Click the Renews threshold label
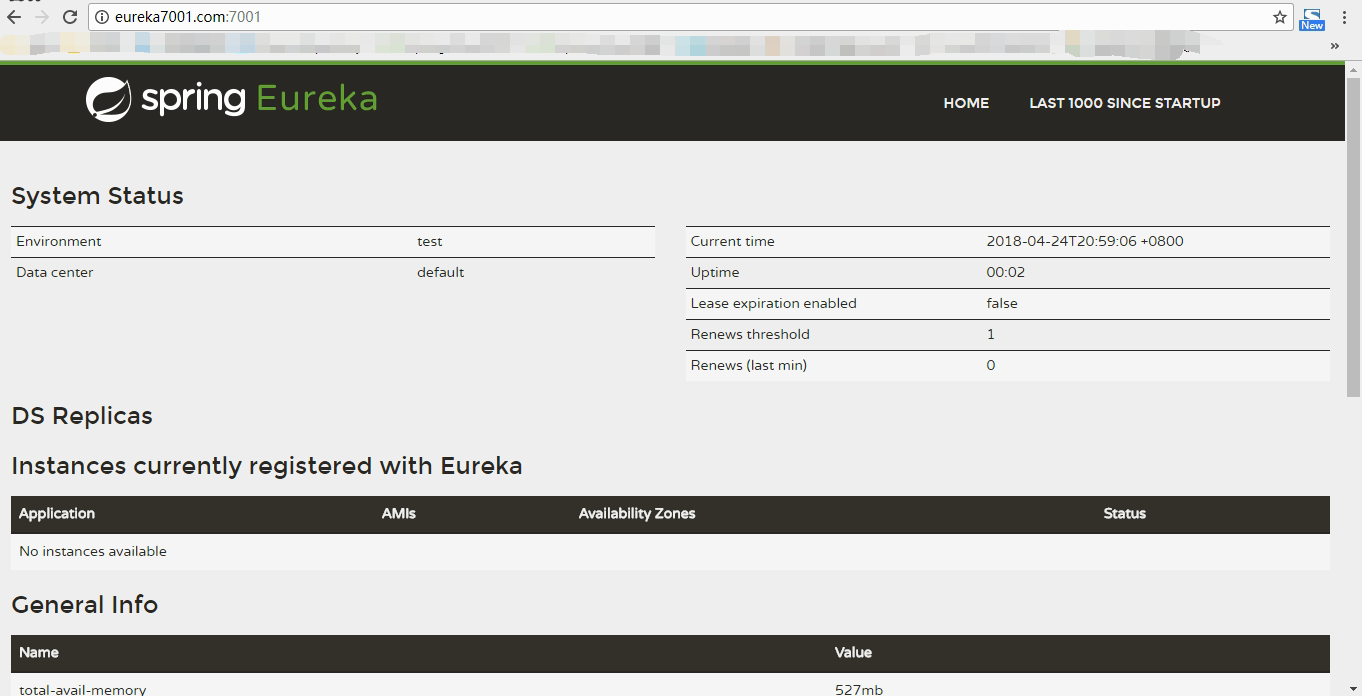1362x696 pixels. point(750,334)
